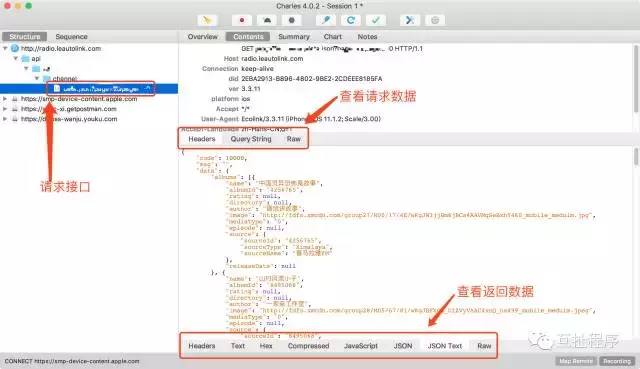Show the response JSON tab
The width and height of the screenshot is (640, 369).
click(x=403, y=346)
